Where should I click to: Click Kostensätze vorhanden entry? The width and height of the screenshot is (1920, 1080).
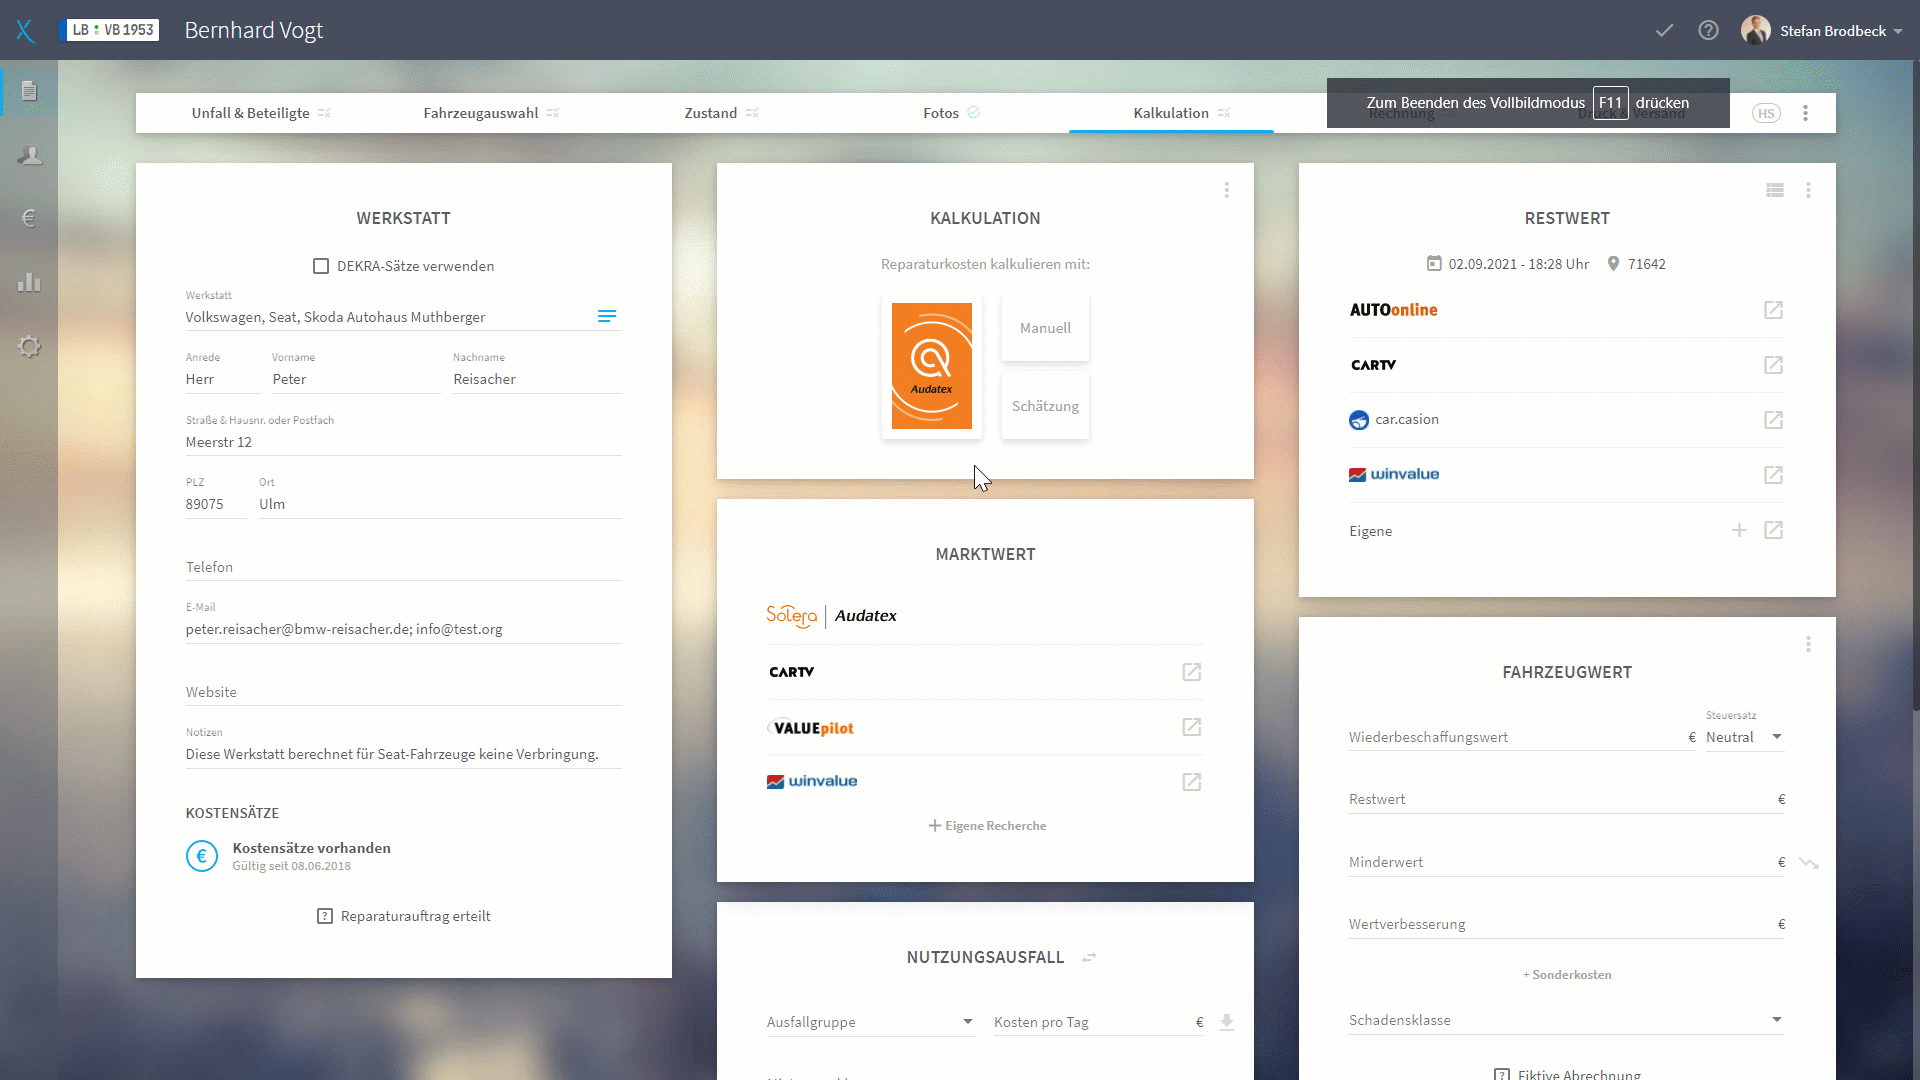pos(312,856)
